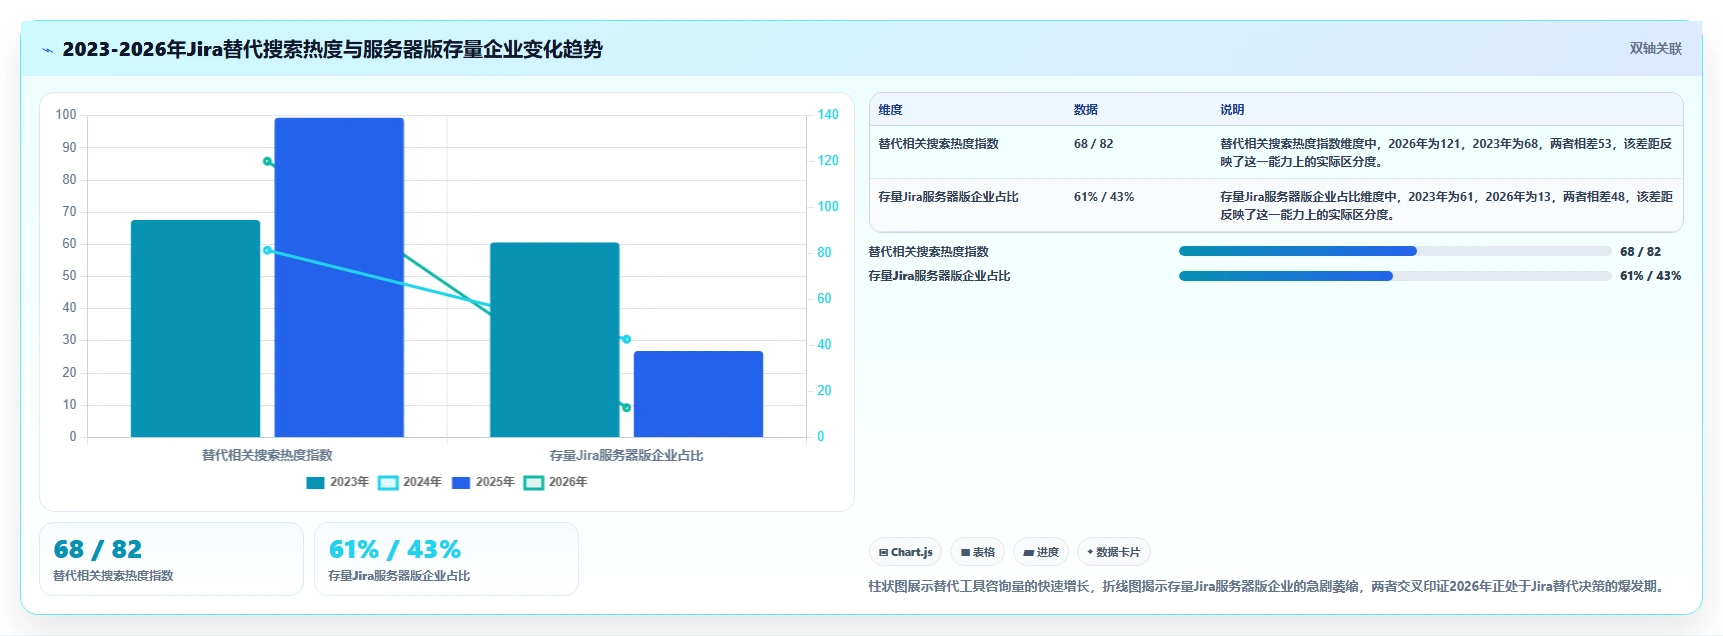Toggle the 2024年 legend swatch
Screen dimensions: 1723x636
(x=388, y=483)
